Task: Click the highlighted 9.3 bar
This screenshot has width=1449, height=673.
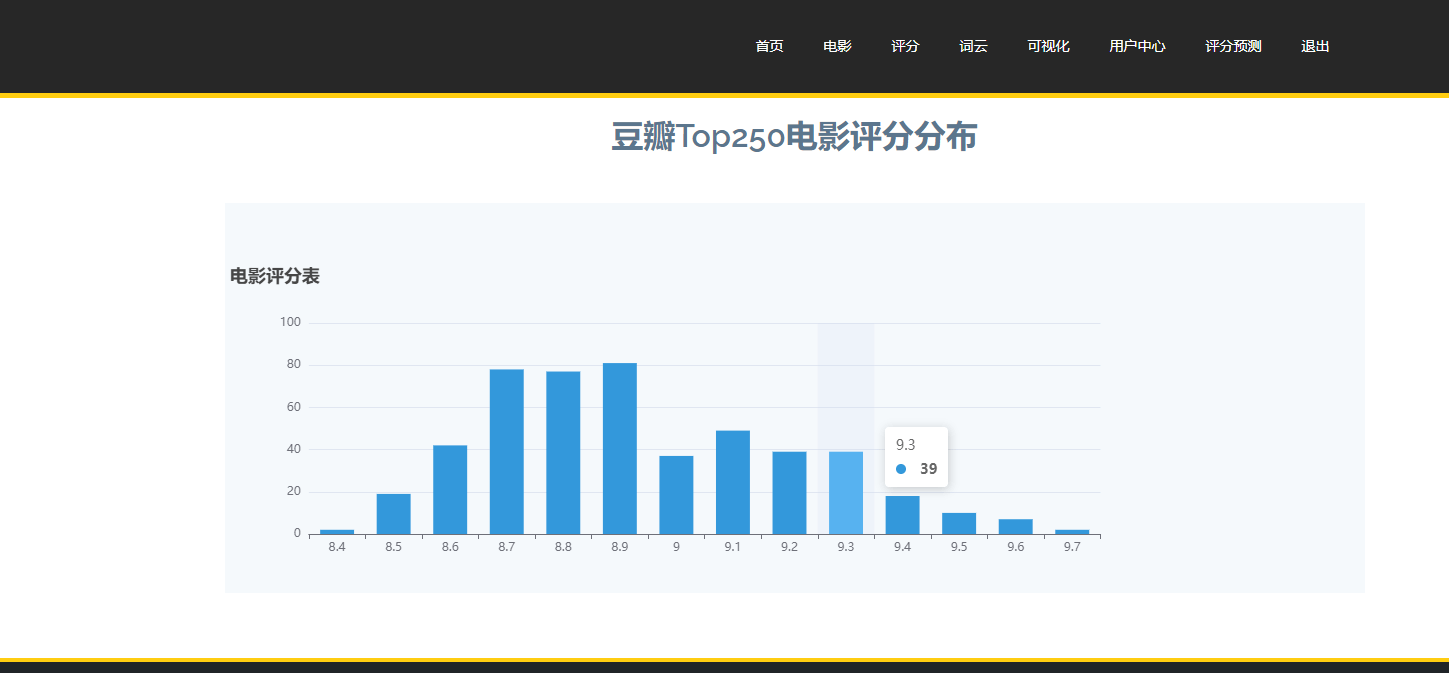Action: click(846, 493)
